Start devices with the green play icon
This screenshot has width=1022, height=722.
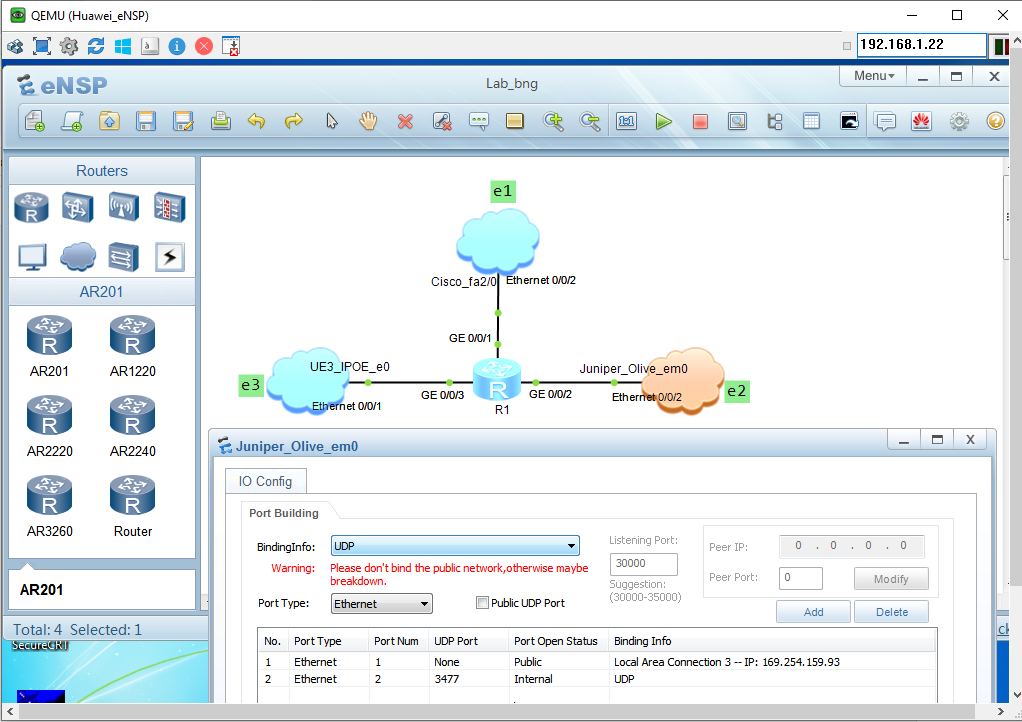click(663, 121)
